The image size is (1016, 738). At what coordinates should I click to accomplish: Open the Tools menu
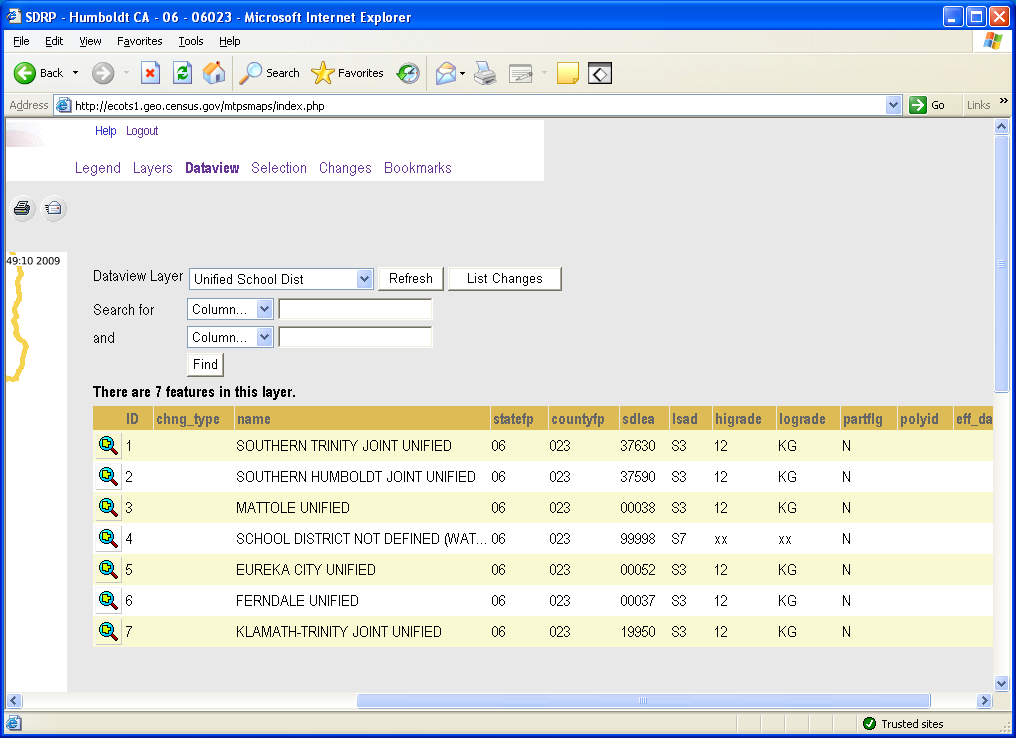tap(190, 41)
